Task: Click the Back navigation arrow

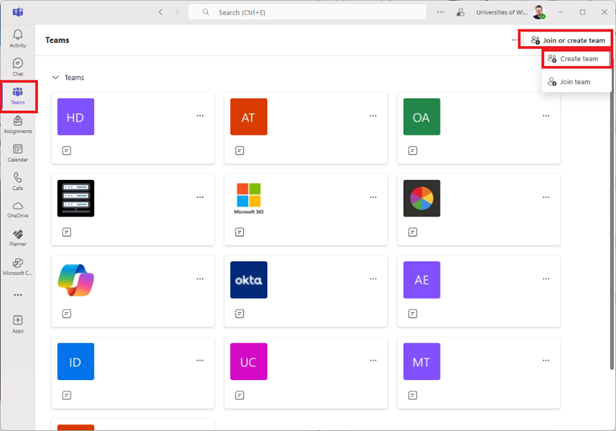Action: [x=160, y=12]
